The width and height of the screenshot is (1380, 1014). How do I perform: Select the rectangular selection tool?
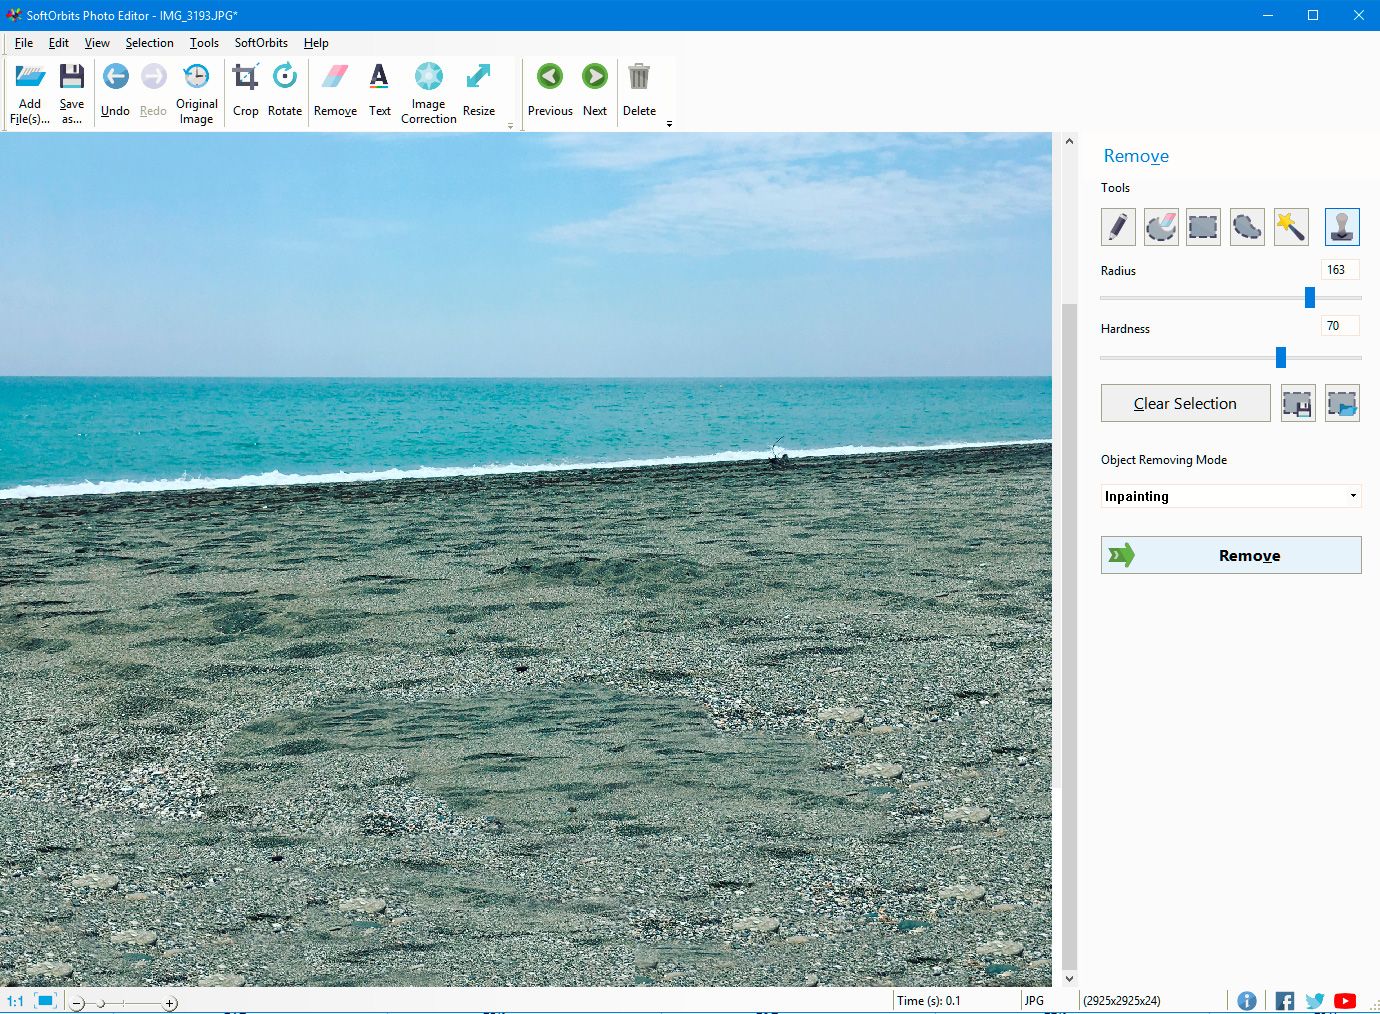1203,227
